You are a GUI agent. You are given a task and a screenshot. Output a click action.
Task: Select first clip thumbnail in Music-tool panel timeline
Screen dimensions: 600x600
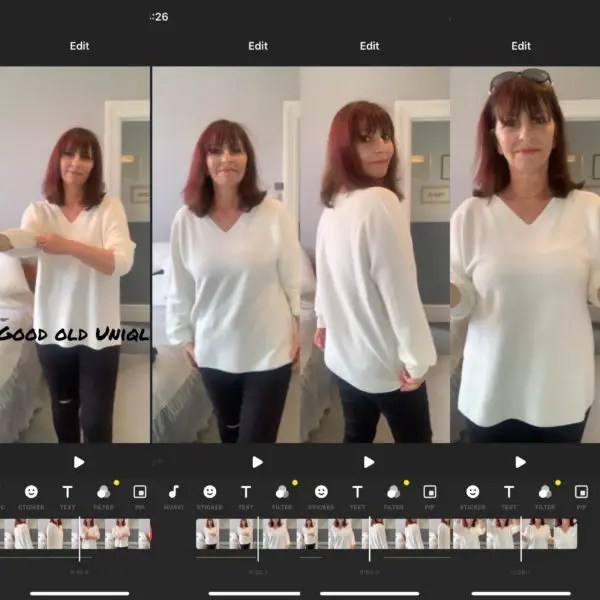coord(212,534)
